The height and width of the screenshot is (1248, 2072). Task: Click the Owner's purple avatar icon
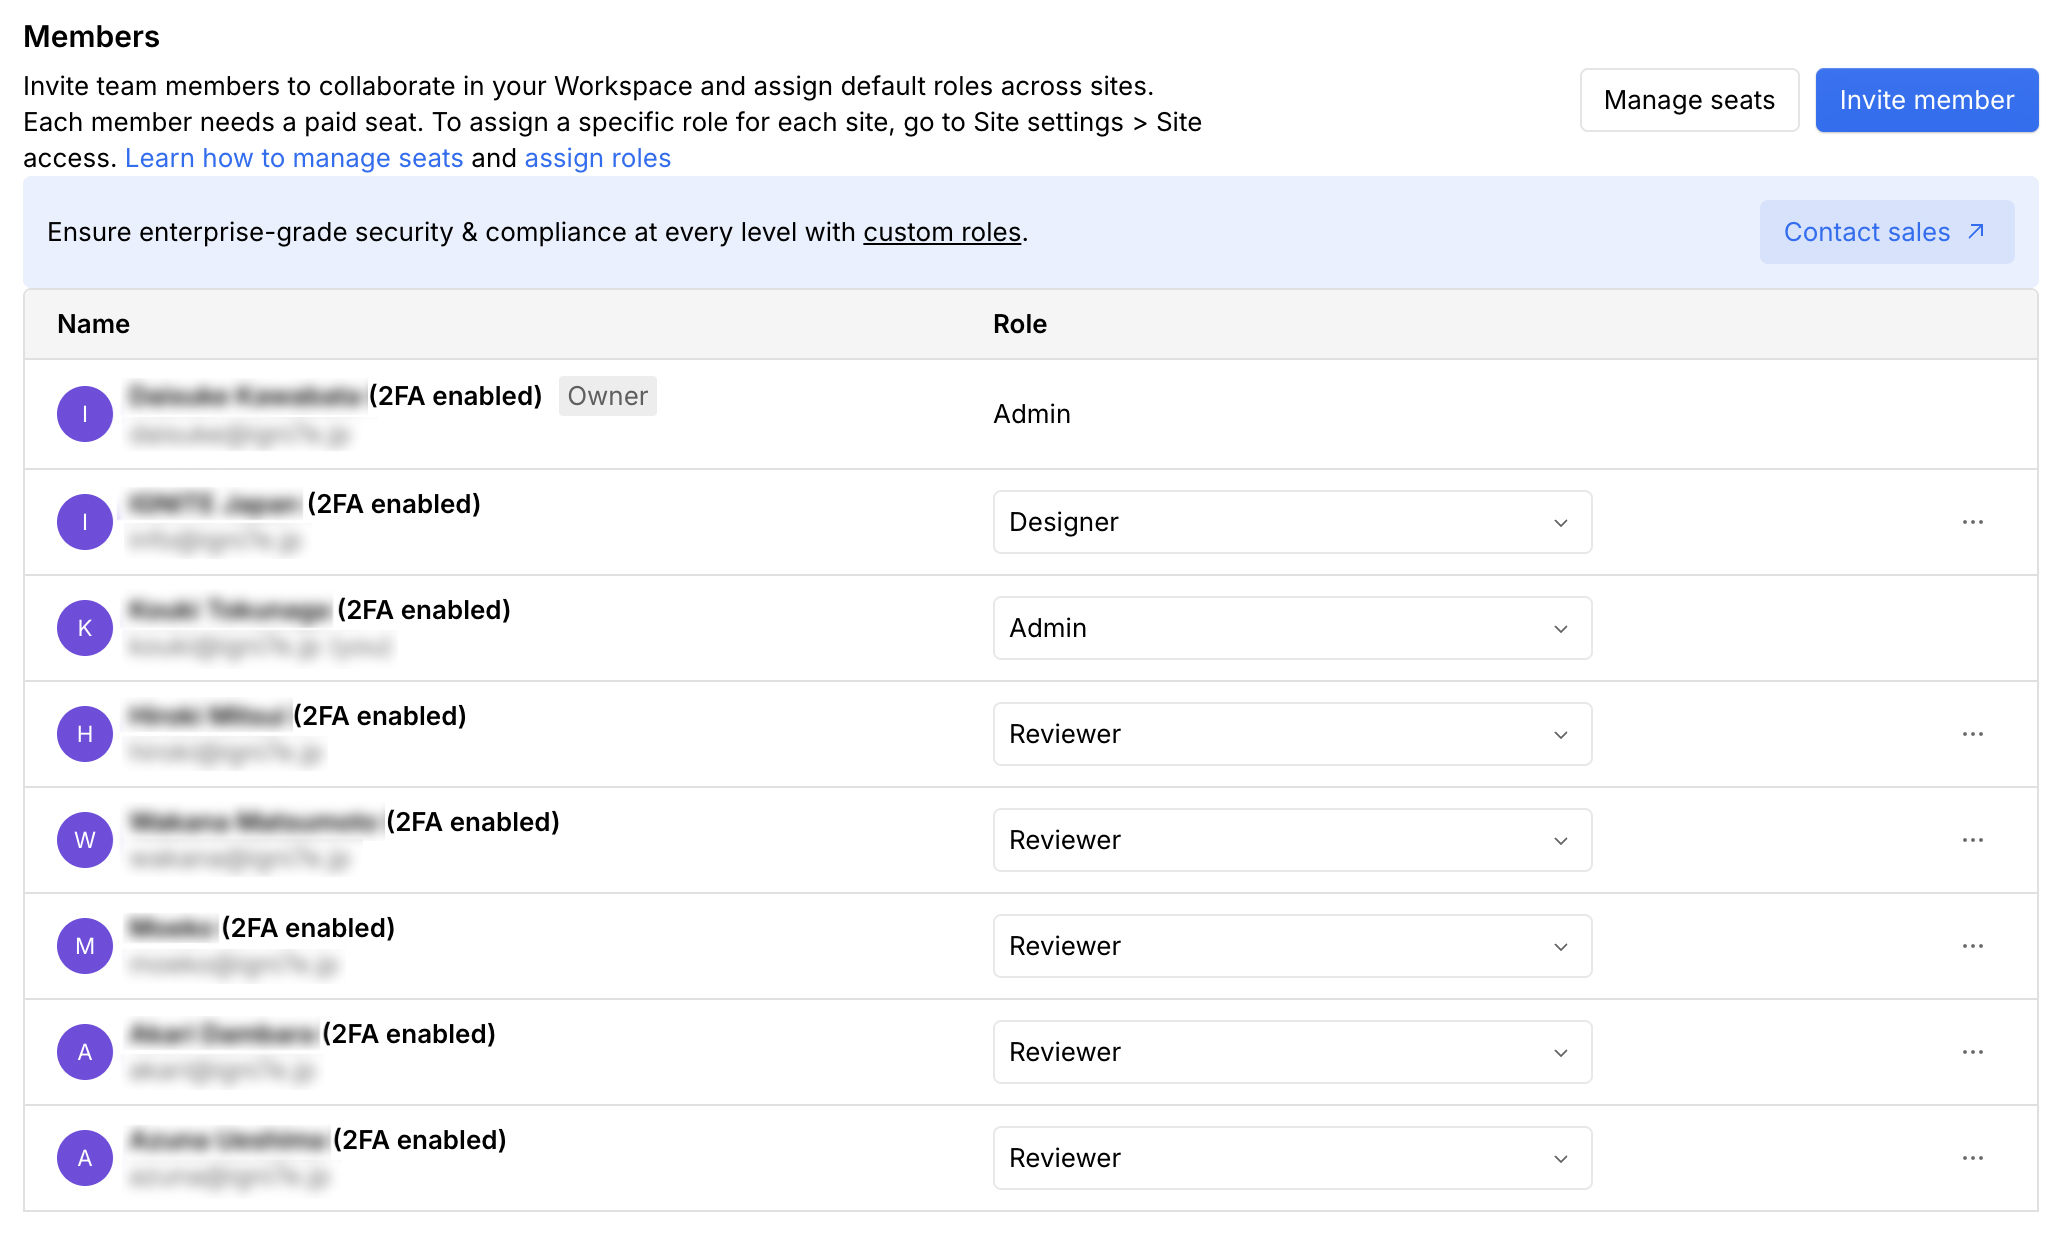(85, 414)
